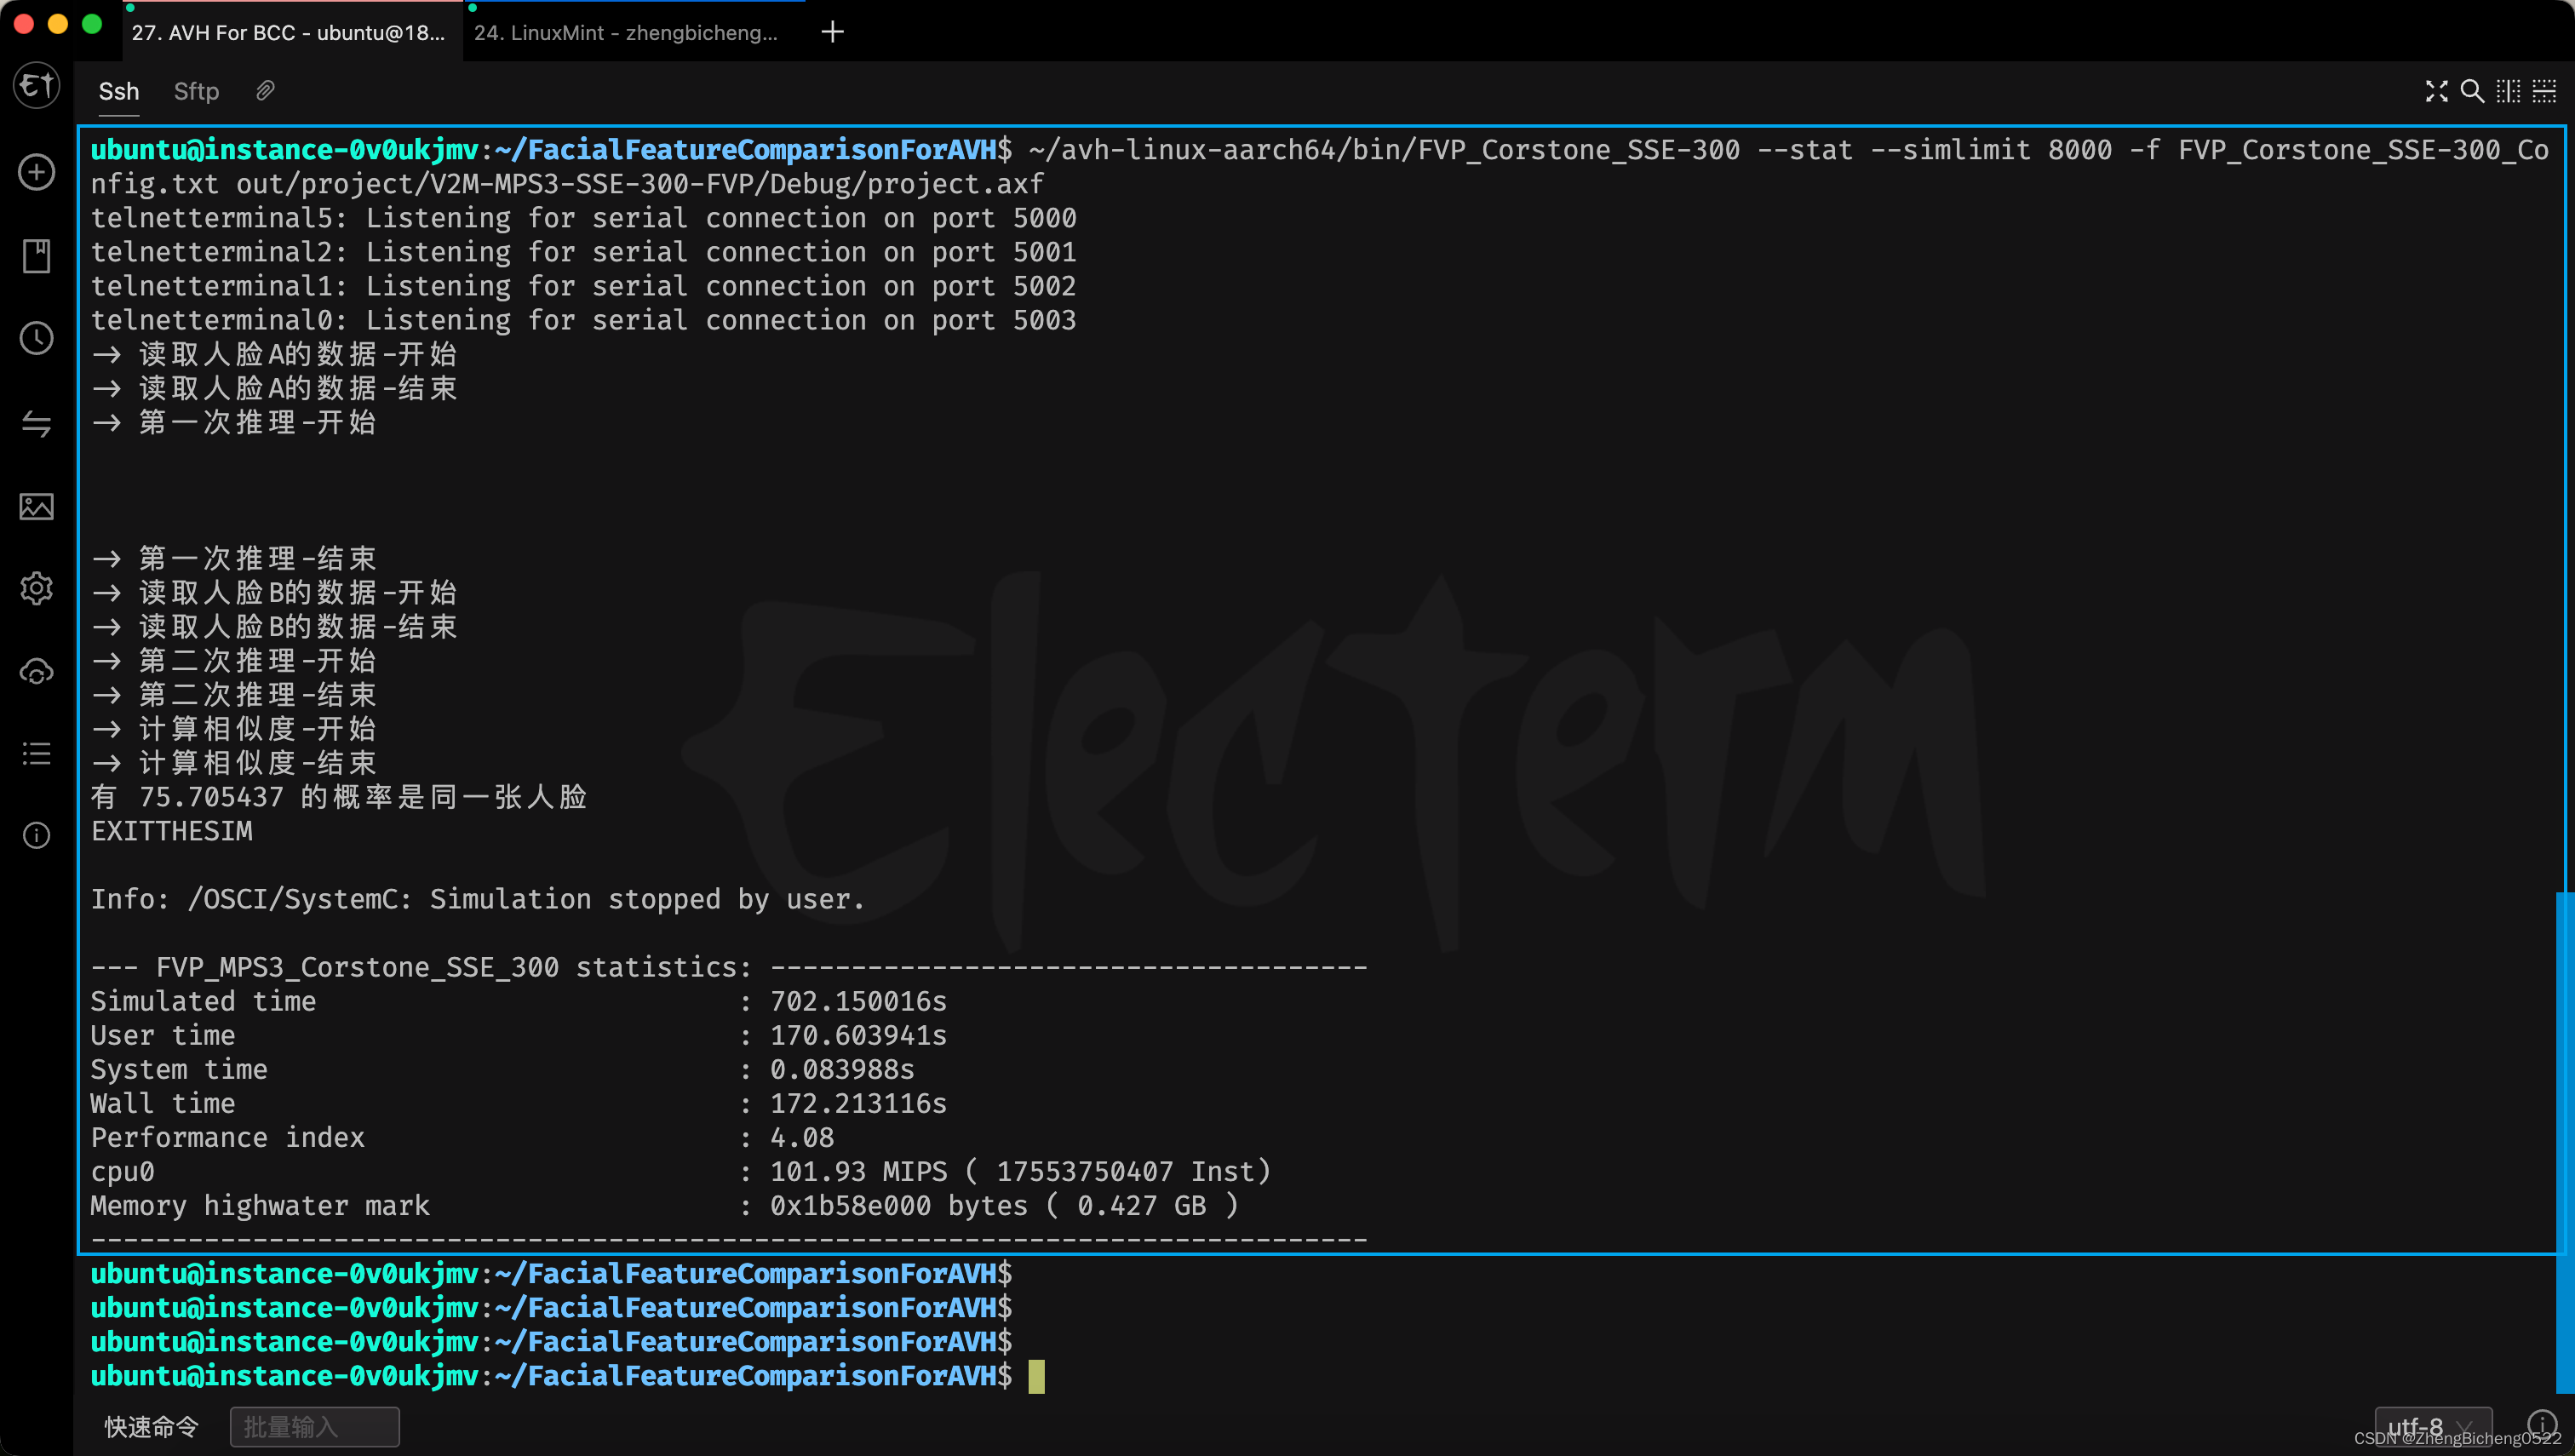
Task: Click '0x1b58e000 bytes' memory value
Action: pos(899,1205)
